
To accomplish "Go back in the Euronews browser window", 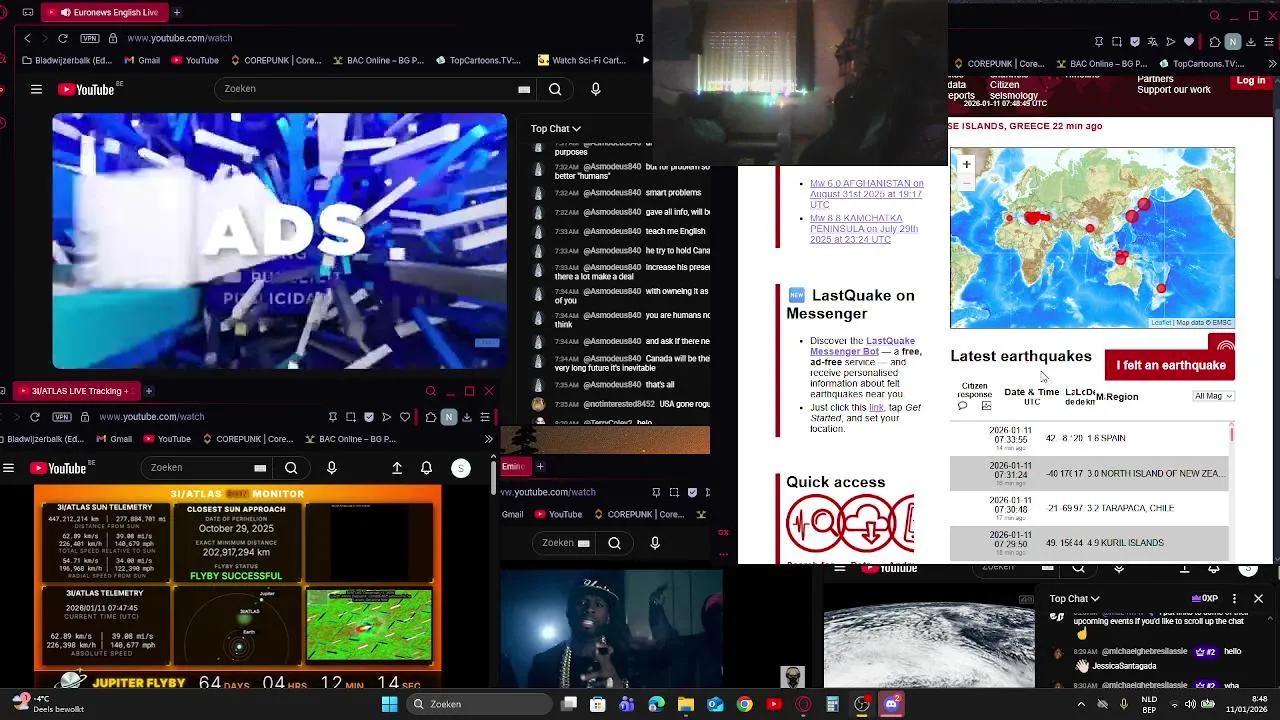I will (x=27, y=38).
